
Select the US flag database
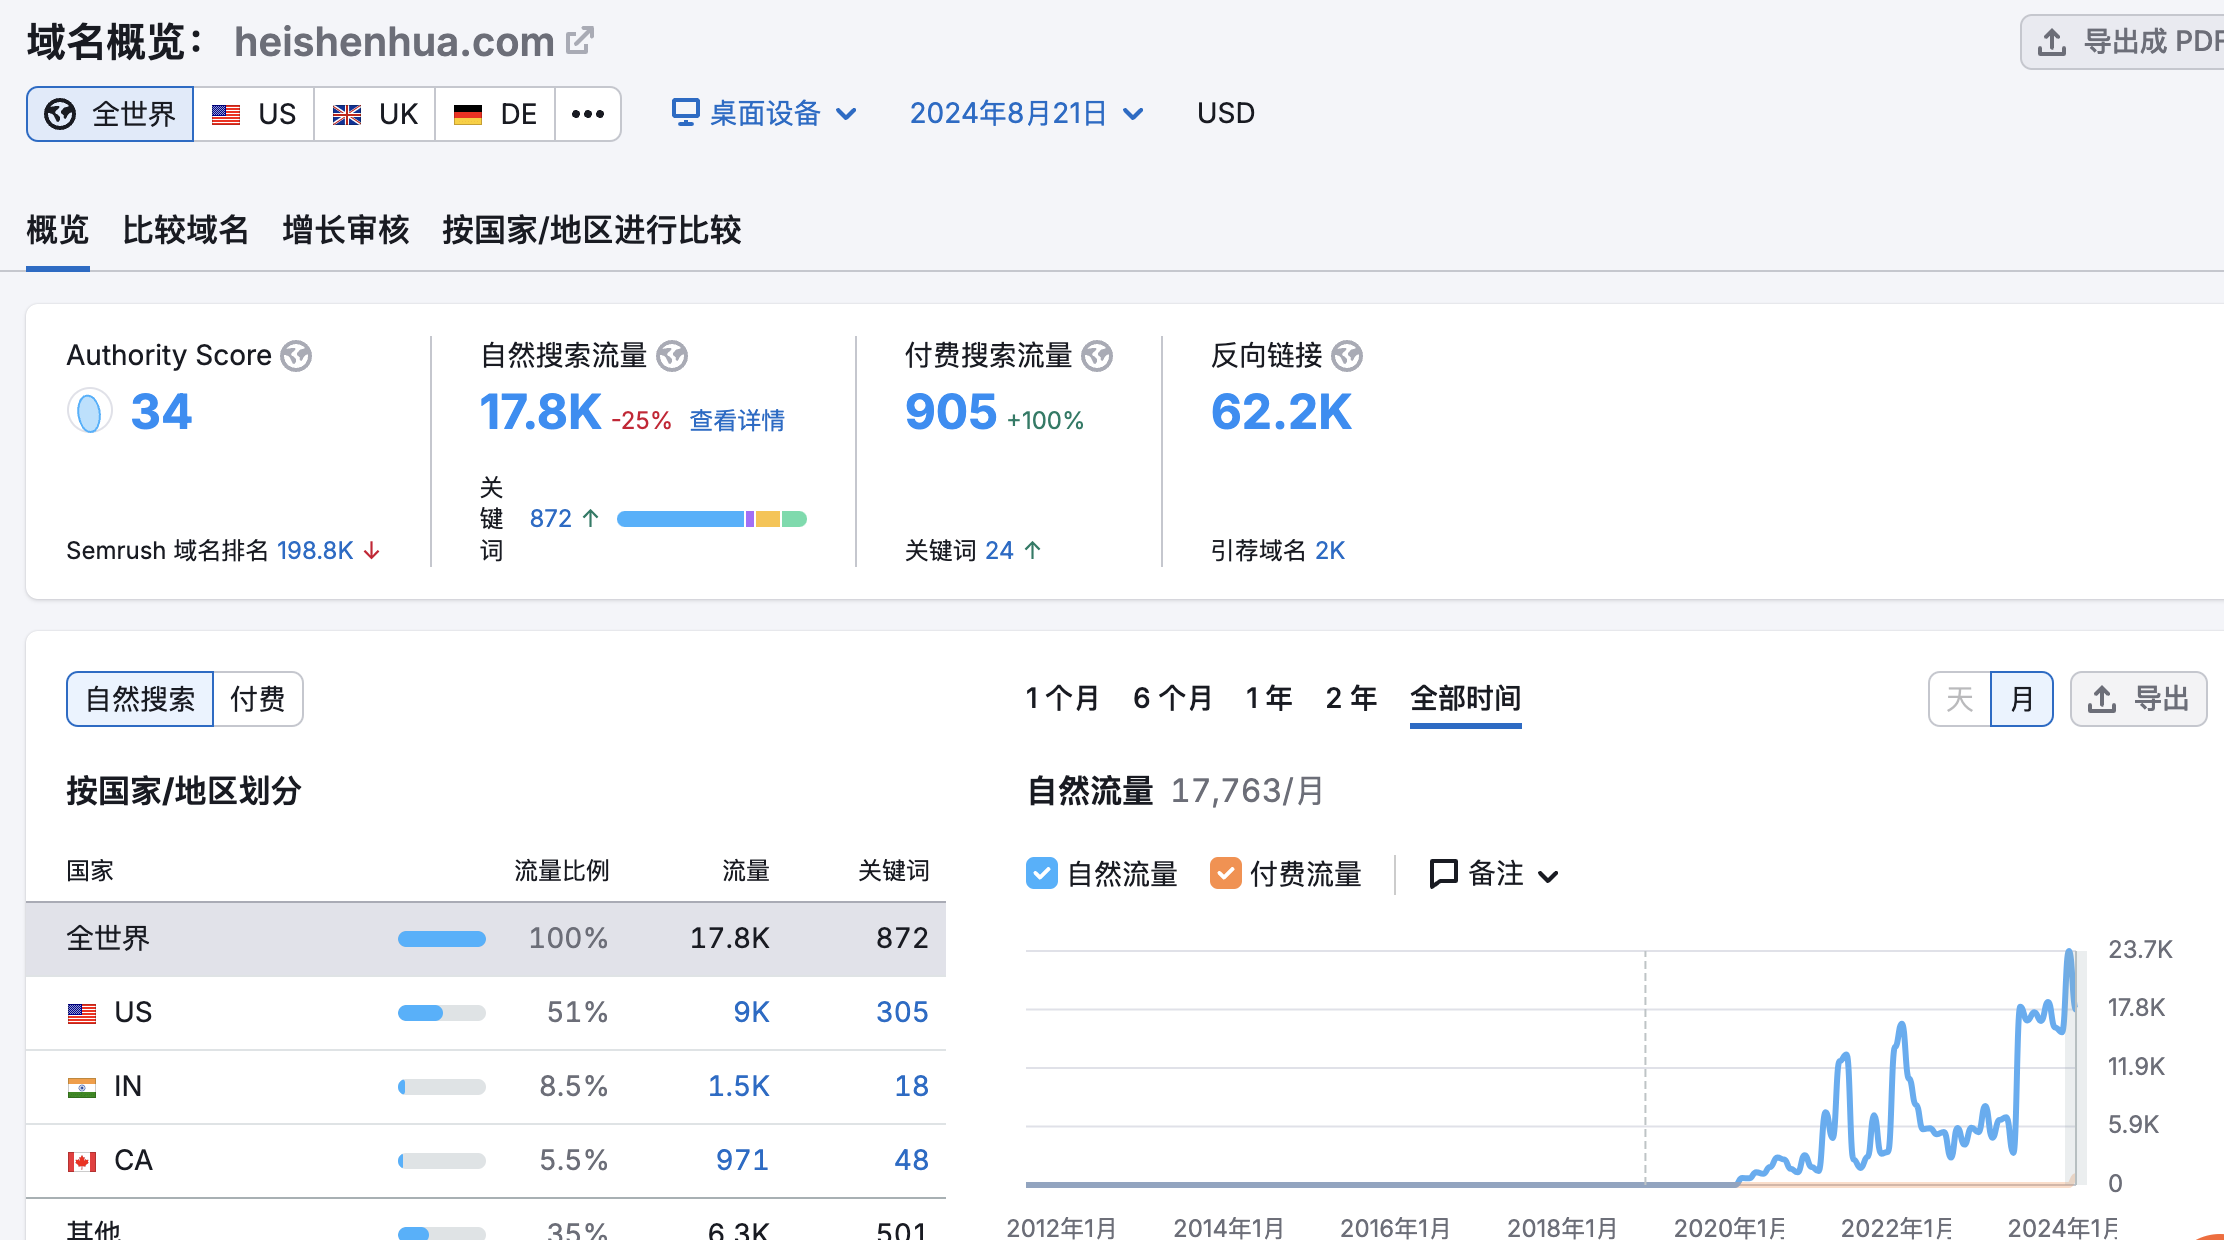[254, 114]
